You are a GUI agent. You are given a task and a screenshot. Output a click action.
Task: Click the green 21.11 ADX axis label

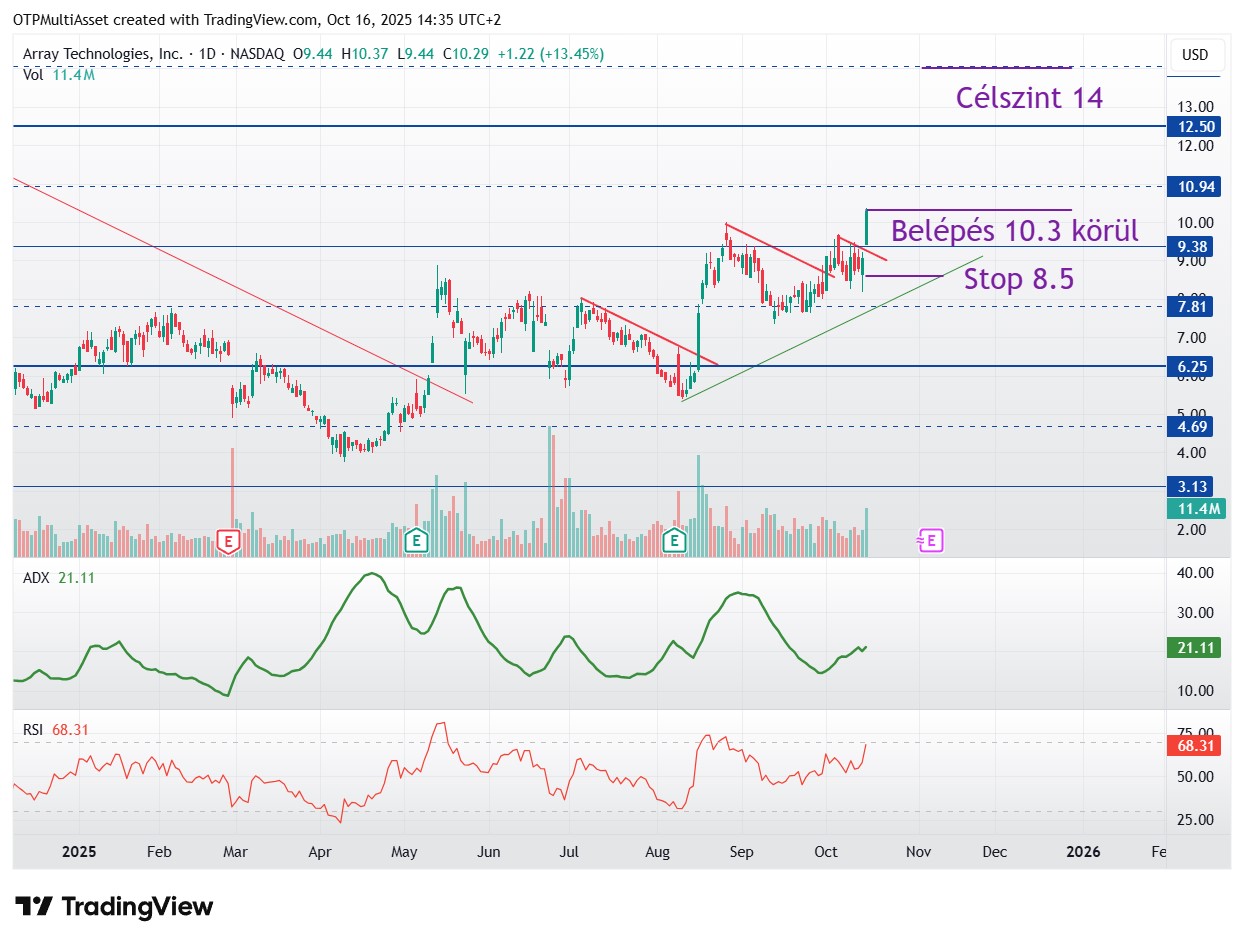pyautogui.click(x=1194, y=648)
